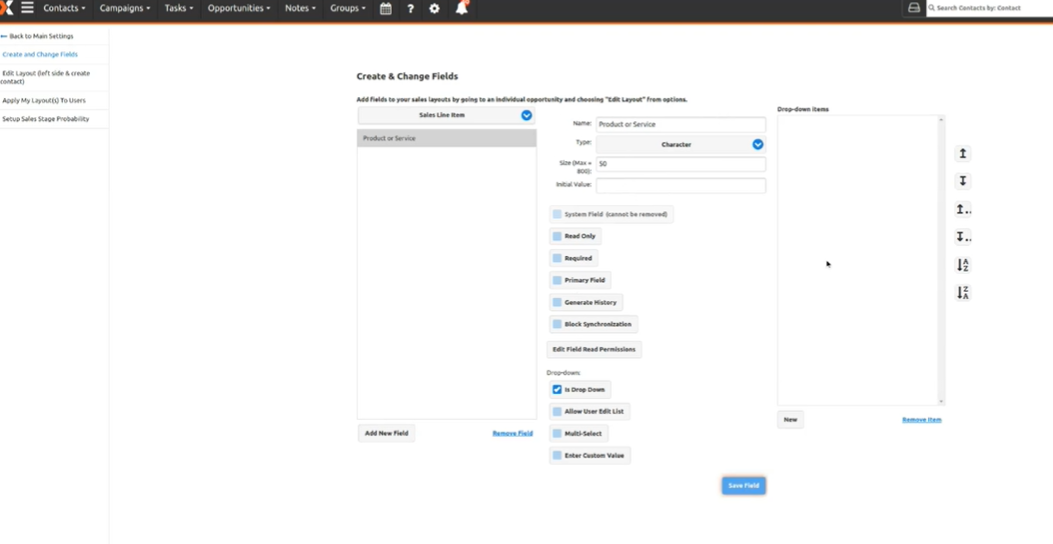Select Setup Sales Stage Probability in sidebar
This screenshot has height=544, width=1053.
click(46, 119)
